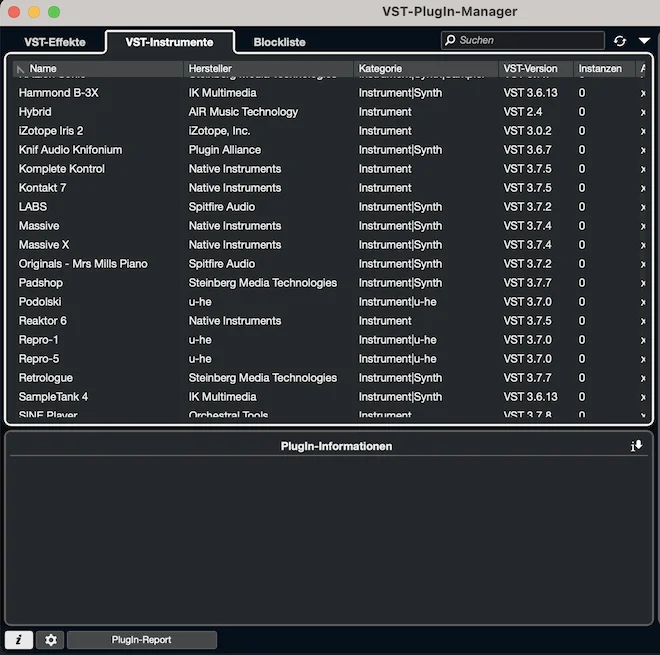The width and height of the screenshot is (660, 655).
Task: Click the x mark in LABS row
Action: tap(643, 207)
